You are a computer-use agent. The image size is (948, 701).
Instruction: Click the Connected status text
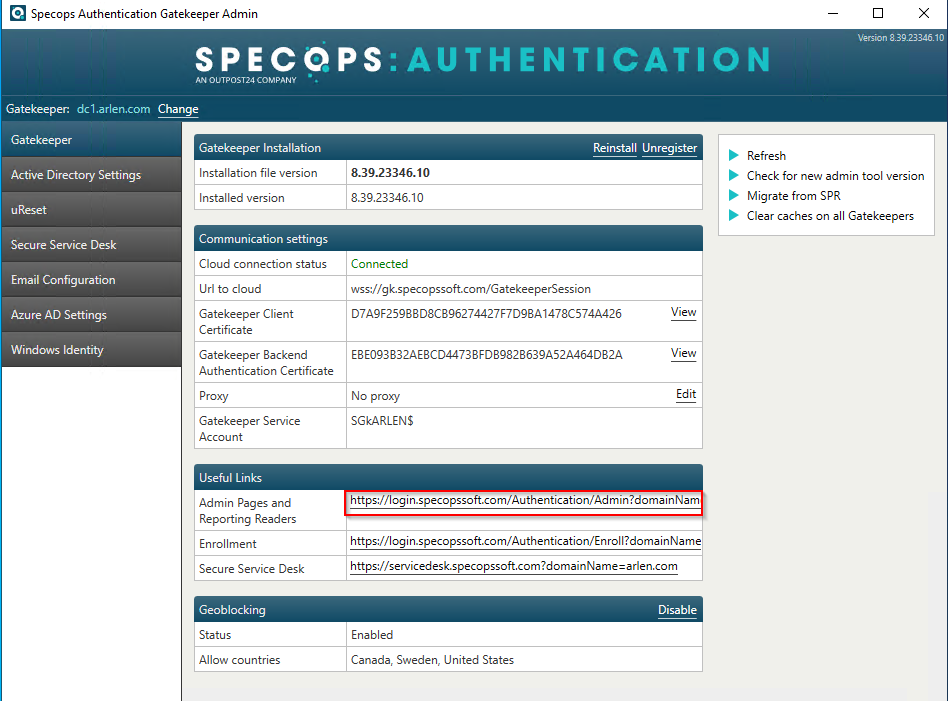point(379,264)
